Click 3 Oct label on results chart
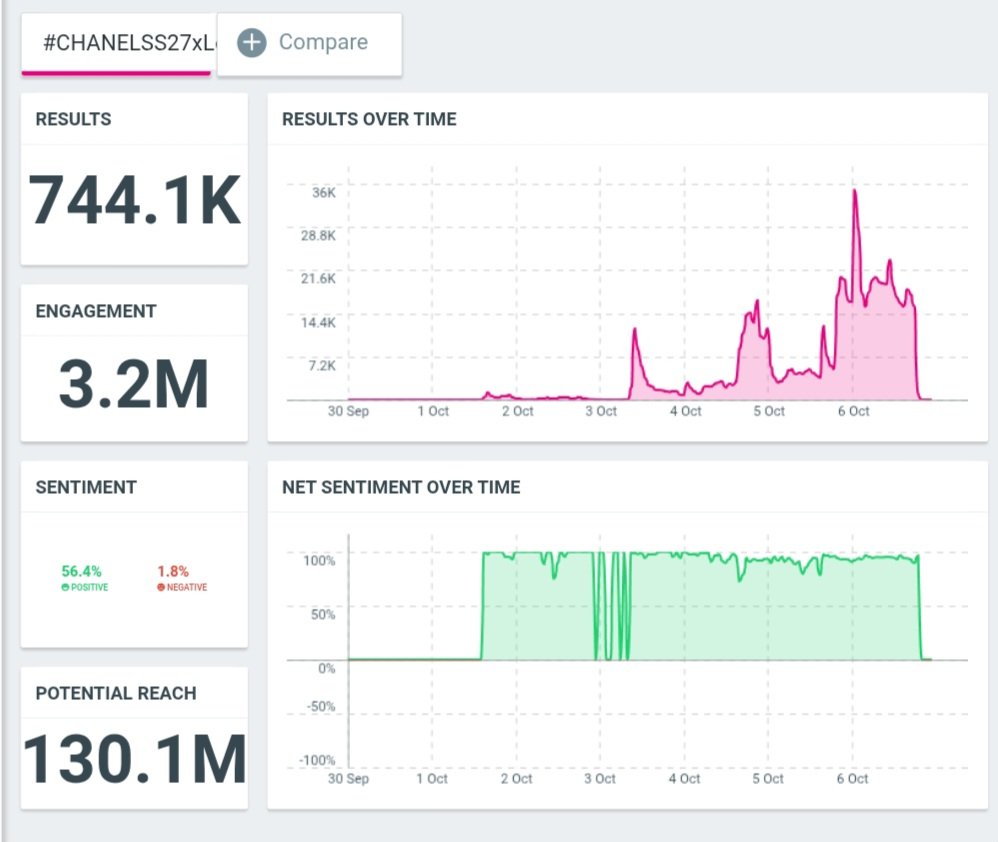This screenshot has height=842, width=998. pyautogui.click(x=601, y=411)
